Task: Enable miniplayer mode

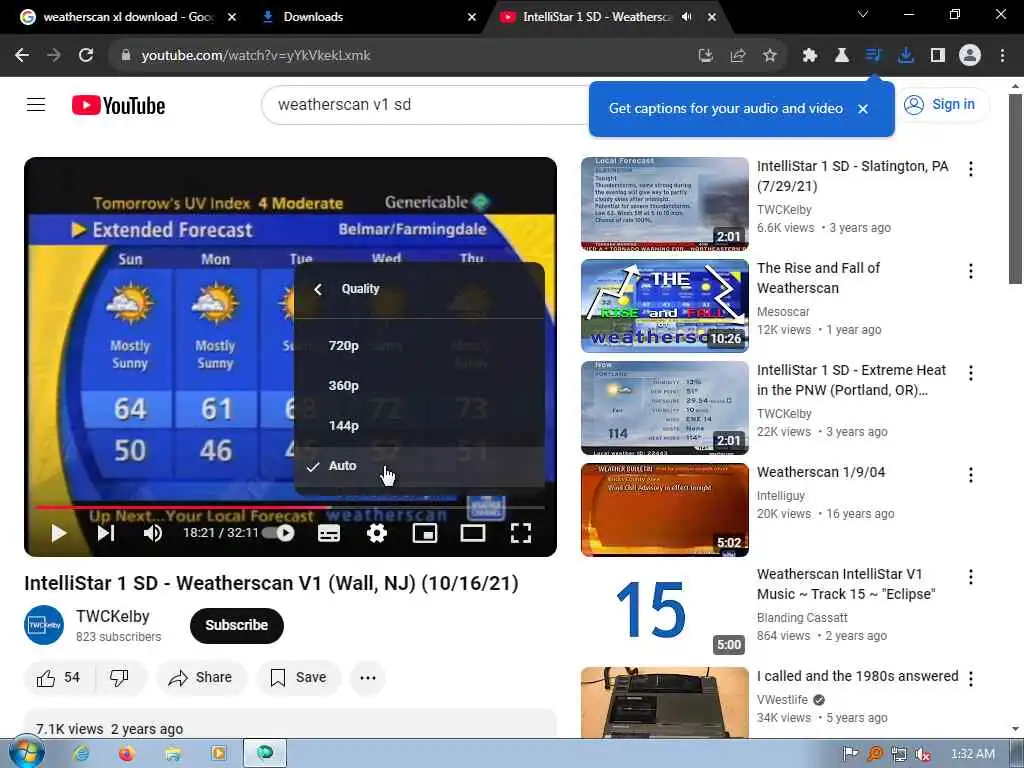Action: click(x=425, y=533)
